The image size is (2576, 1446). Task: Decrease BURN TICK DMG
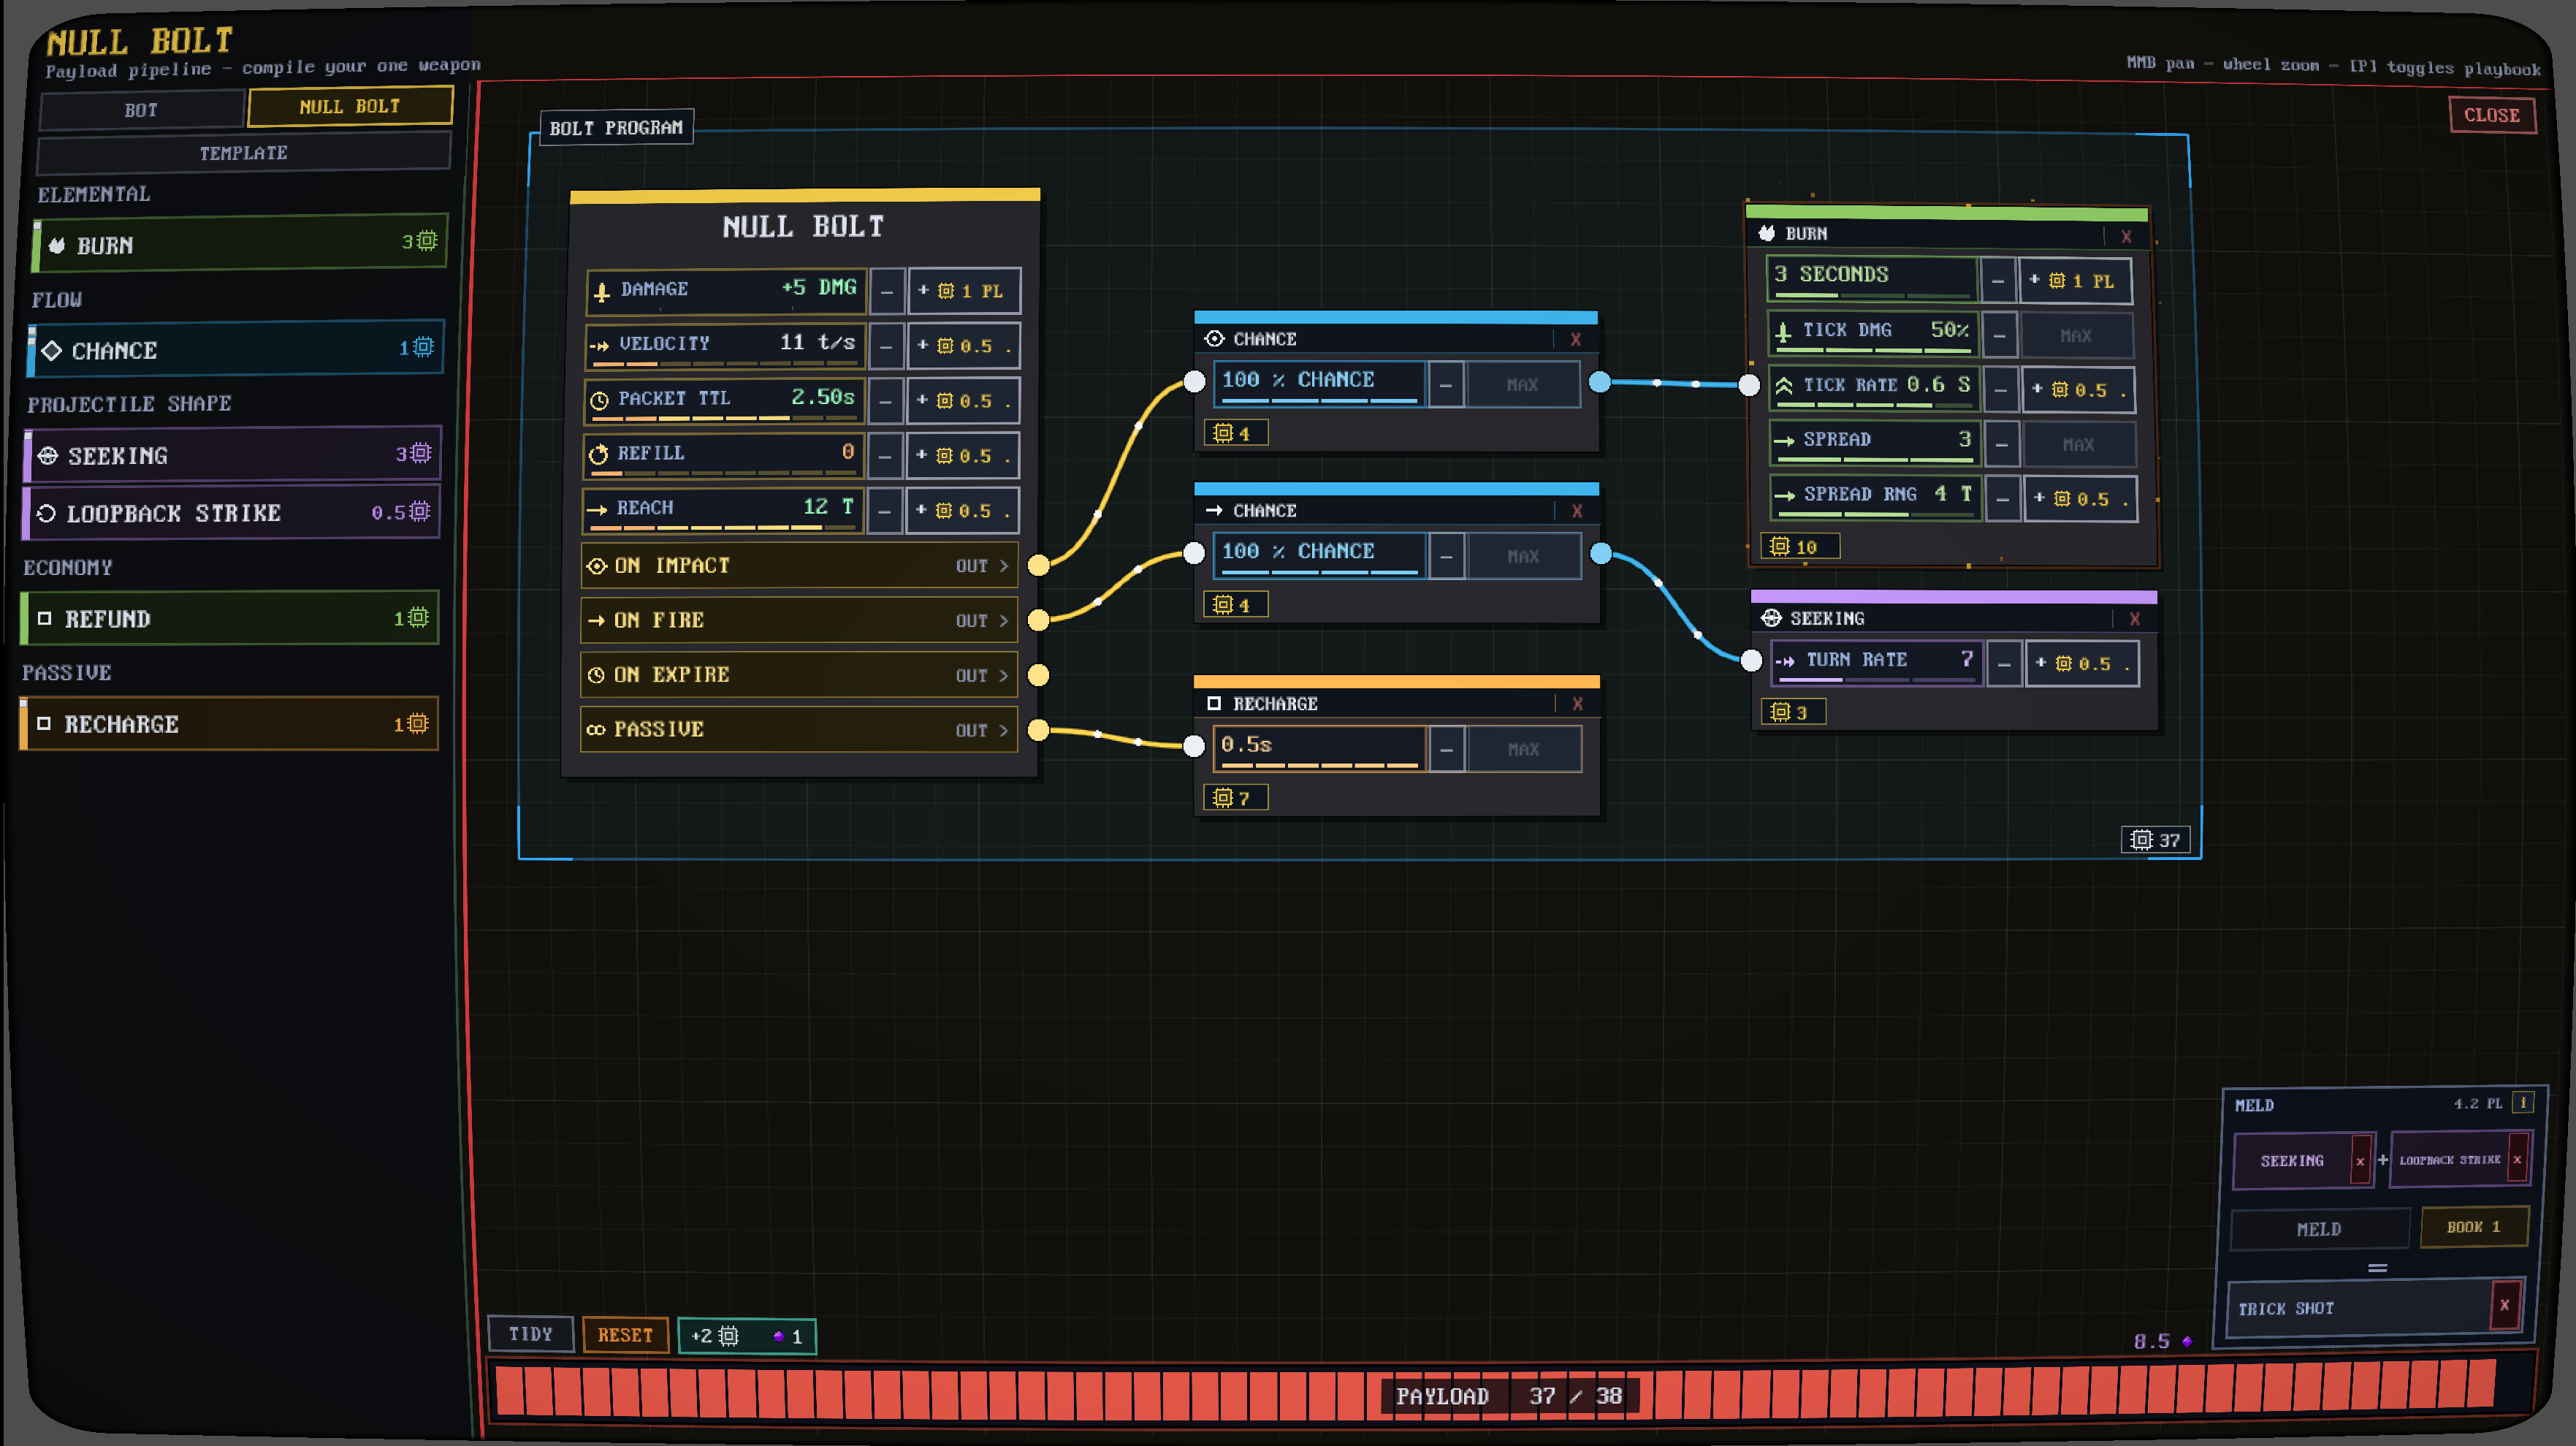[1999, 336]
